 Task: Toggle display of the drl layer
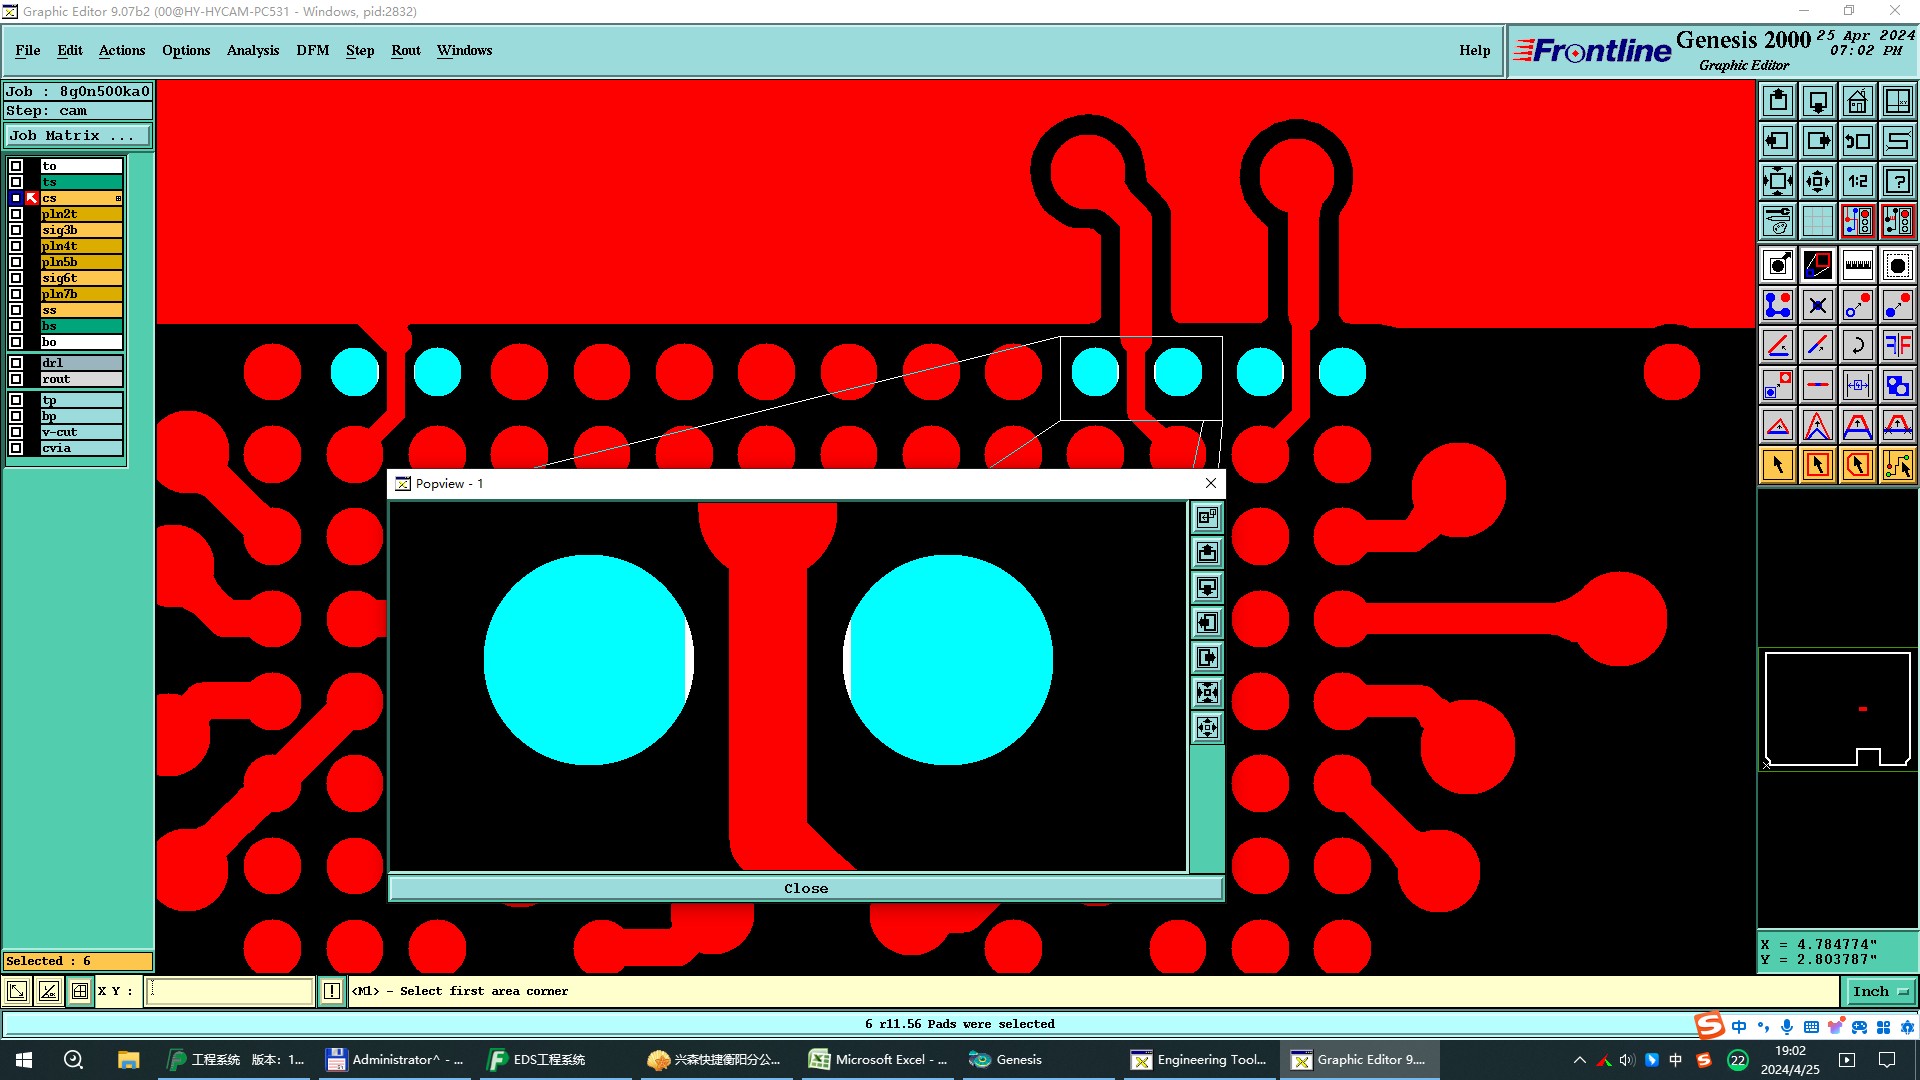(16, 363)
